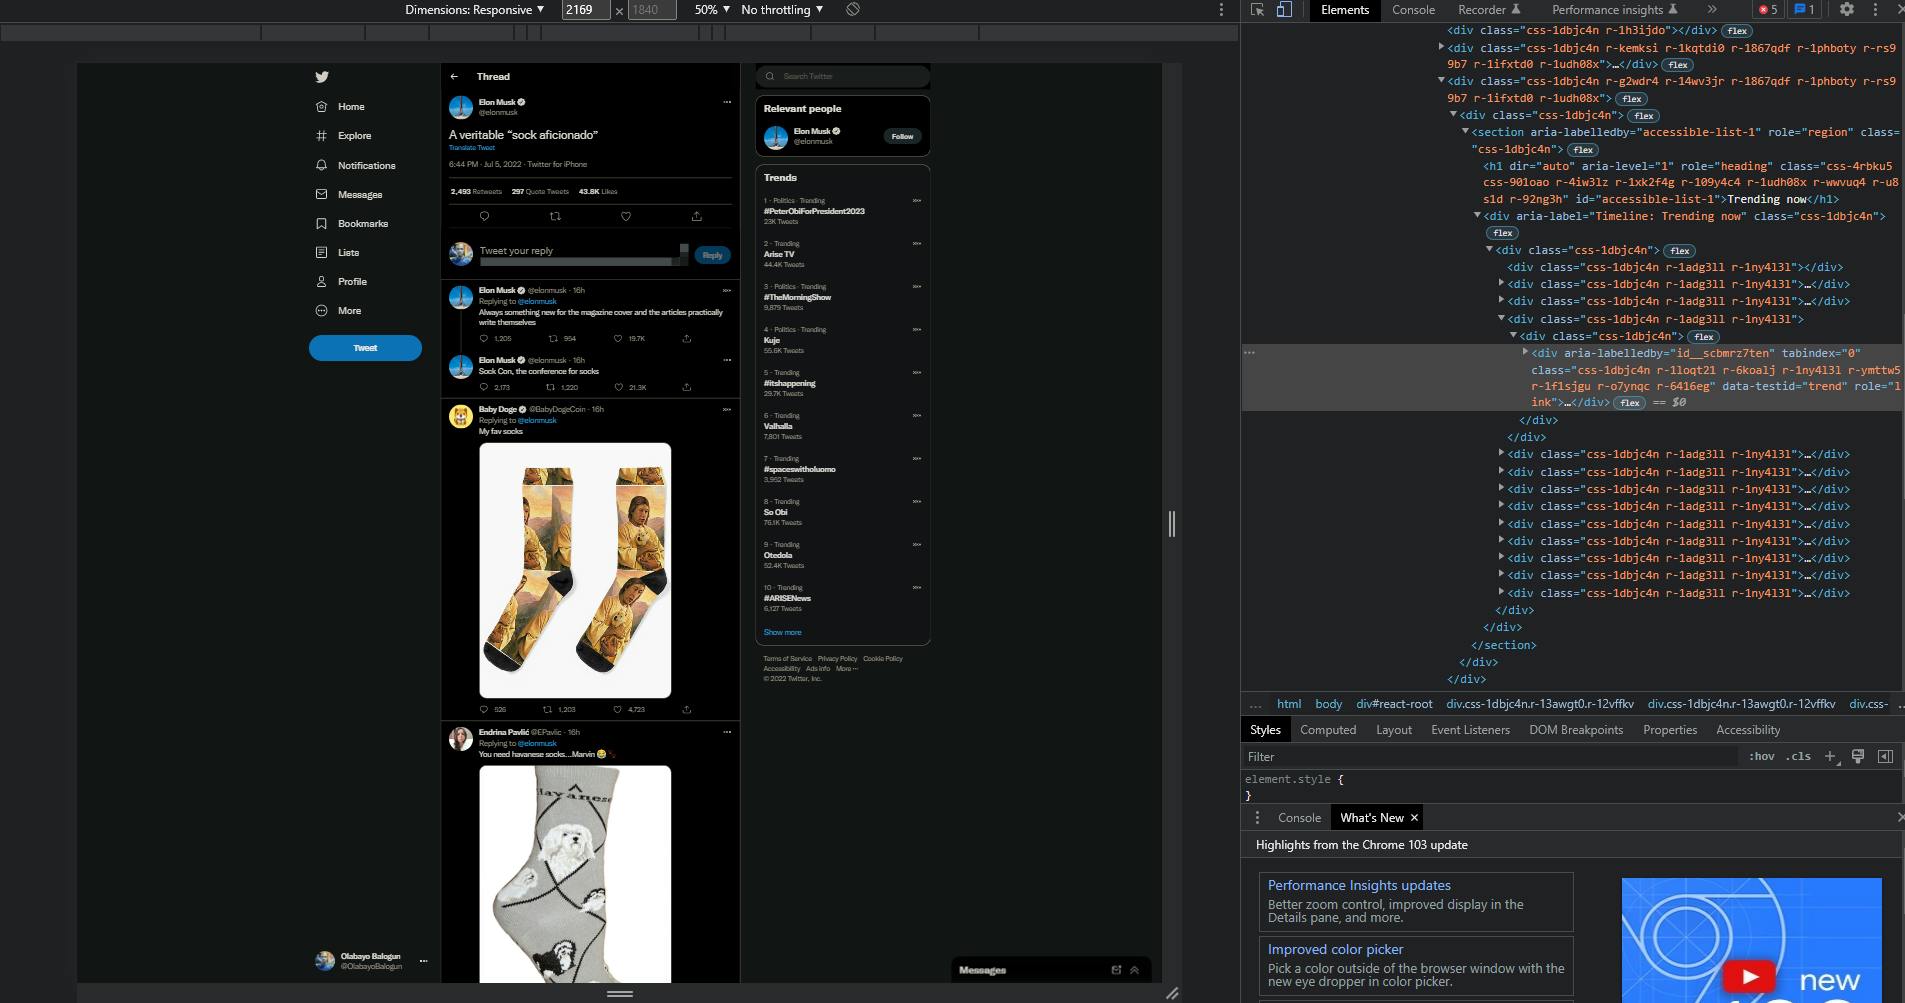Open the red errors counter badge
Screen dimensions: 1905x1003
pos(1768,9)
